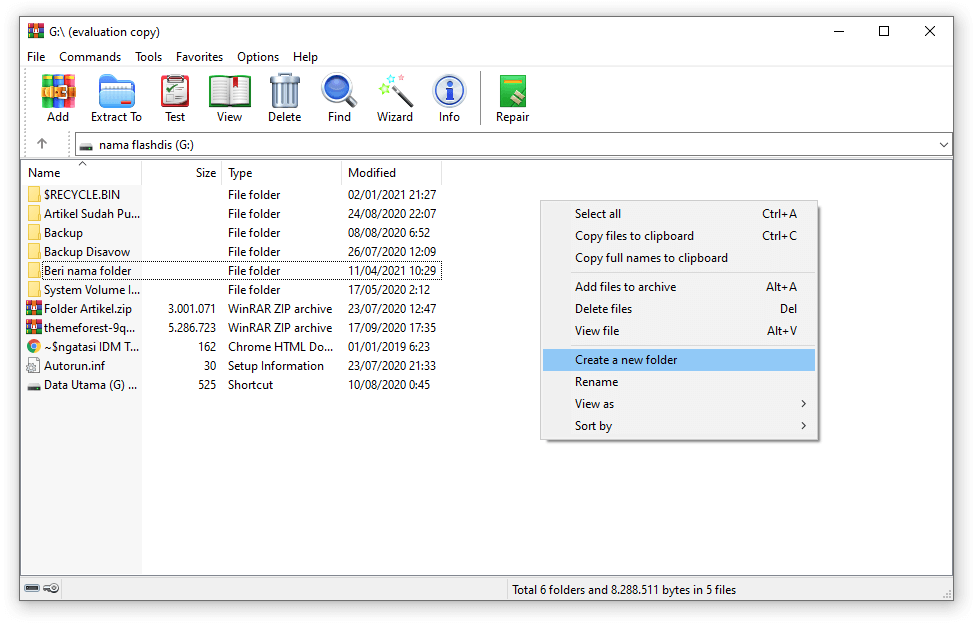Click the Chrome icon of ~$ngatasi IDM file
974x624 pixels.
(34, 346)
